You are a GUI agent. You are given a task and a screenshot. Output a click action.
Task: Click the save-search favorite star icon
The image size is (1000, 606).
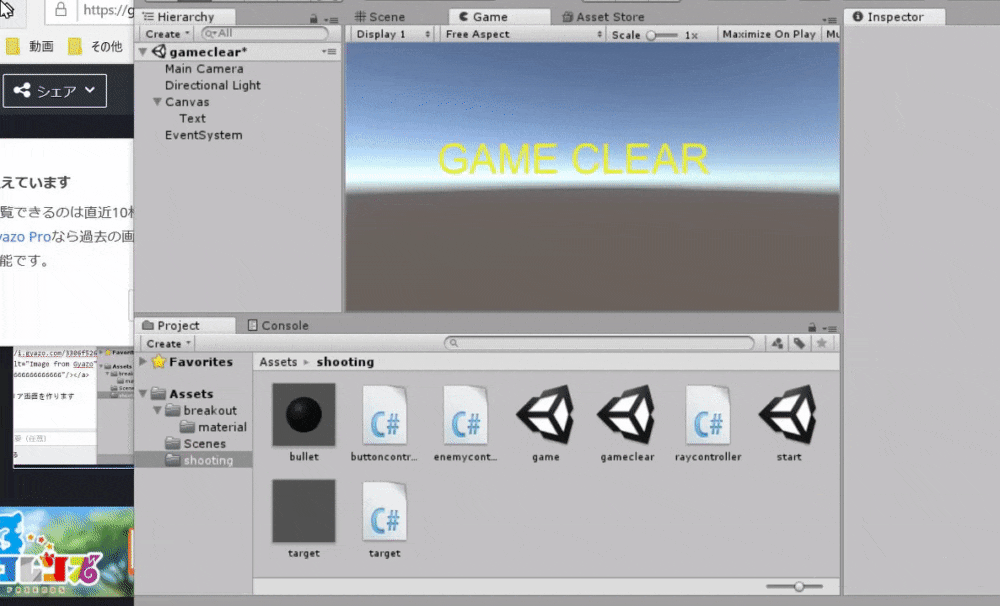819,343
